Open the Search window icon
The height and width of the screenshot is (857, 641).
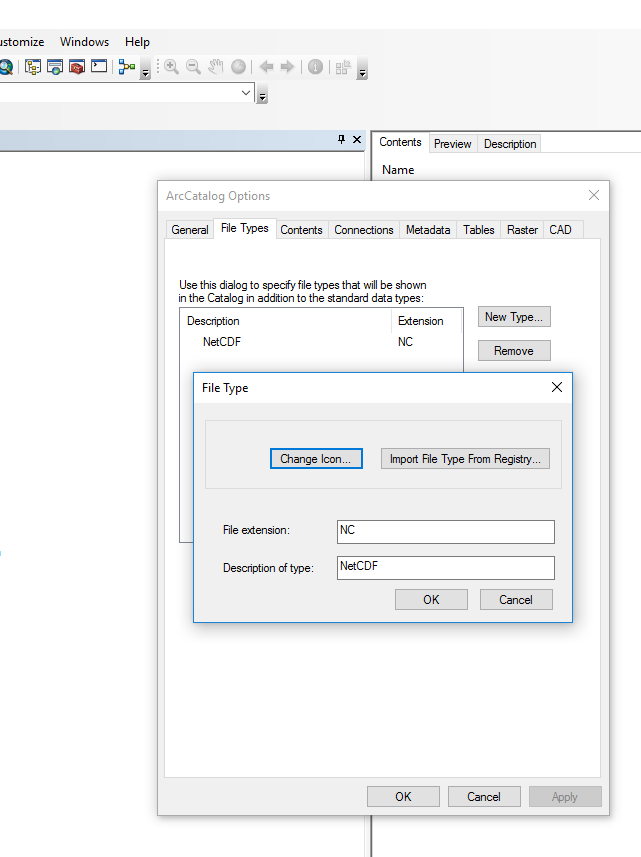(5, 67)
